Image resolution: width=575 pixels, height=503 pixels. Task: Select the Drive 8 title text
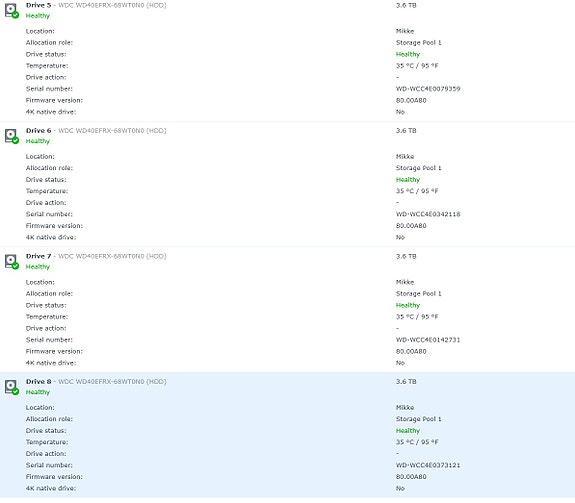pos(39,382)
